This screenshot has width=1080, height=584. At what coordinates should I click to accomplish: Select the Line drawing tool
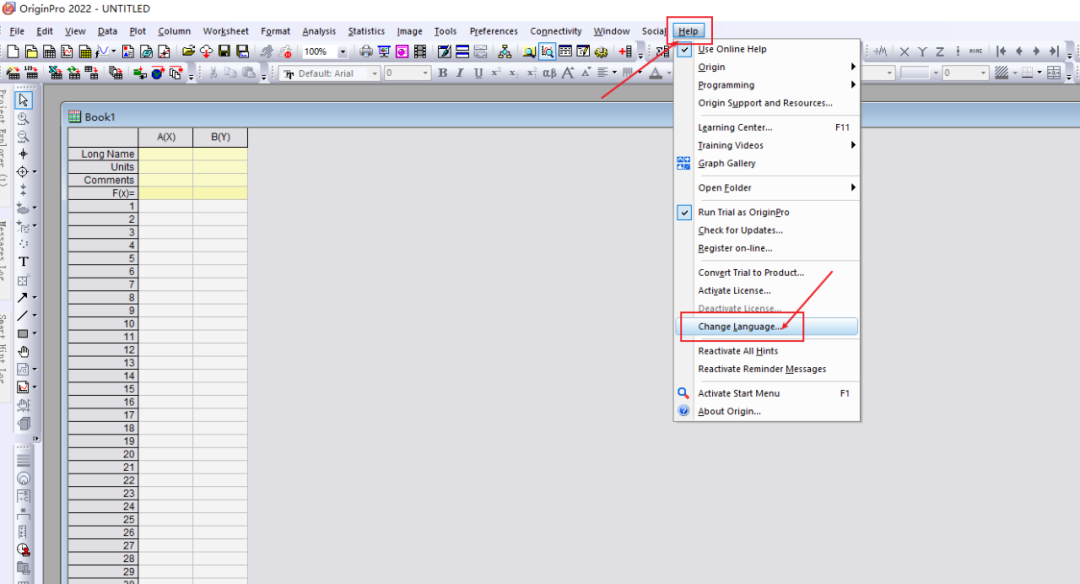tap(22, 315)
